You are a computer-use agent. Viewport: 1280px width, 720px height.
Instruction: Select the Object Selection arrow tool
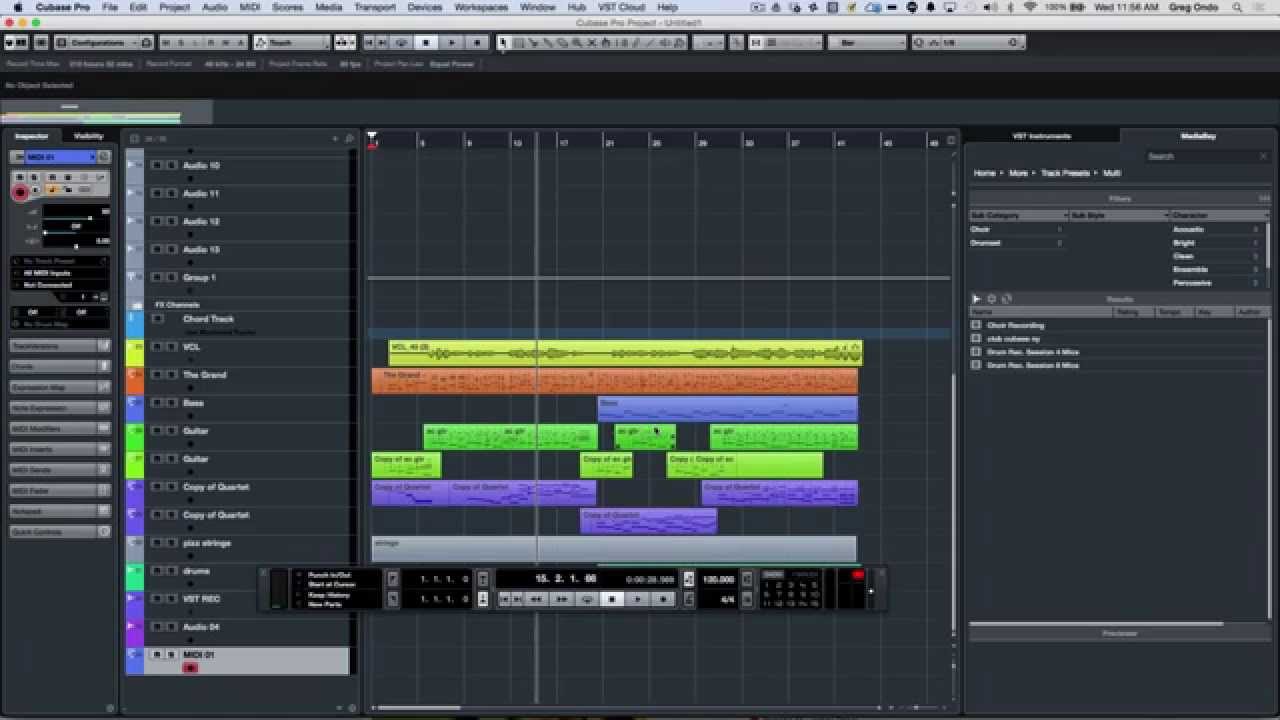point(504,43)
